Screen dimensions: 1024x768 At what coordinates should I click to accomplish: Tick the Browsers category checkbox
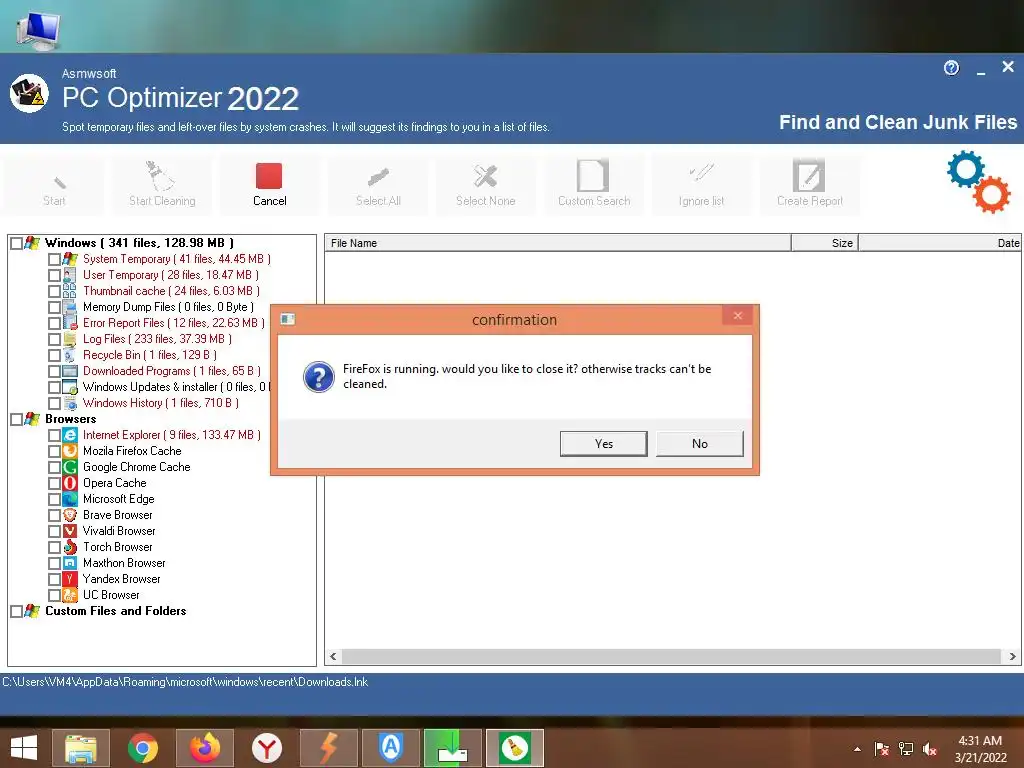point(16,419)
